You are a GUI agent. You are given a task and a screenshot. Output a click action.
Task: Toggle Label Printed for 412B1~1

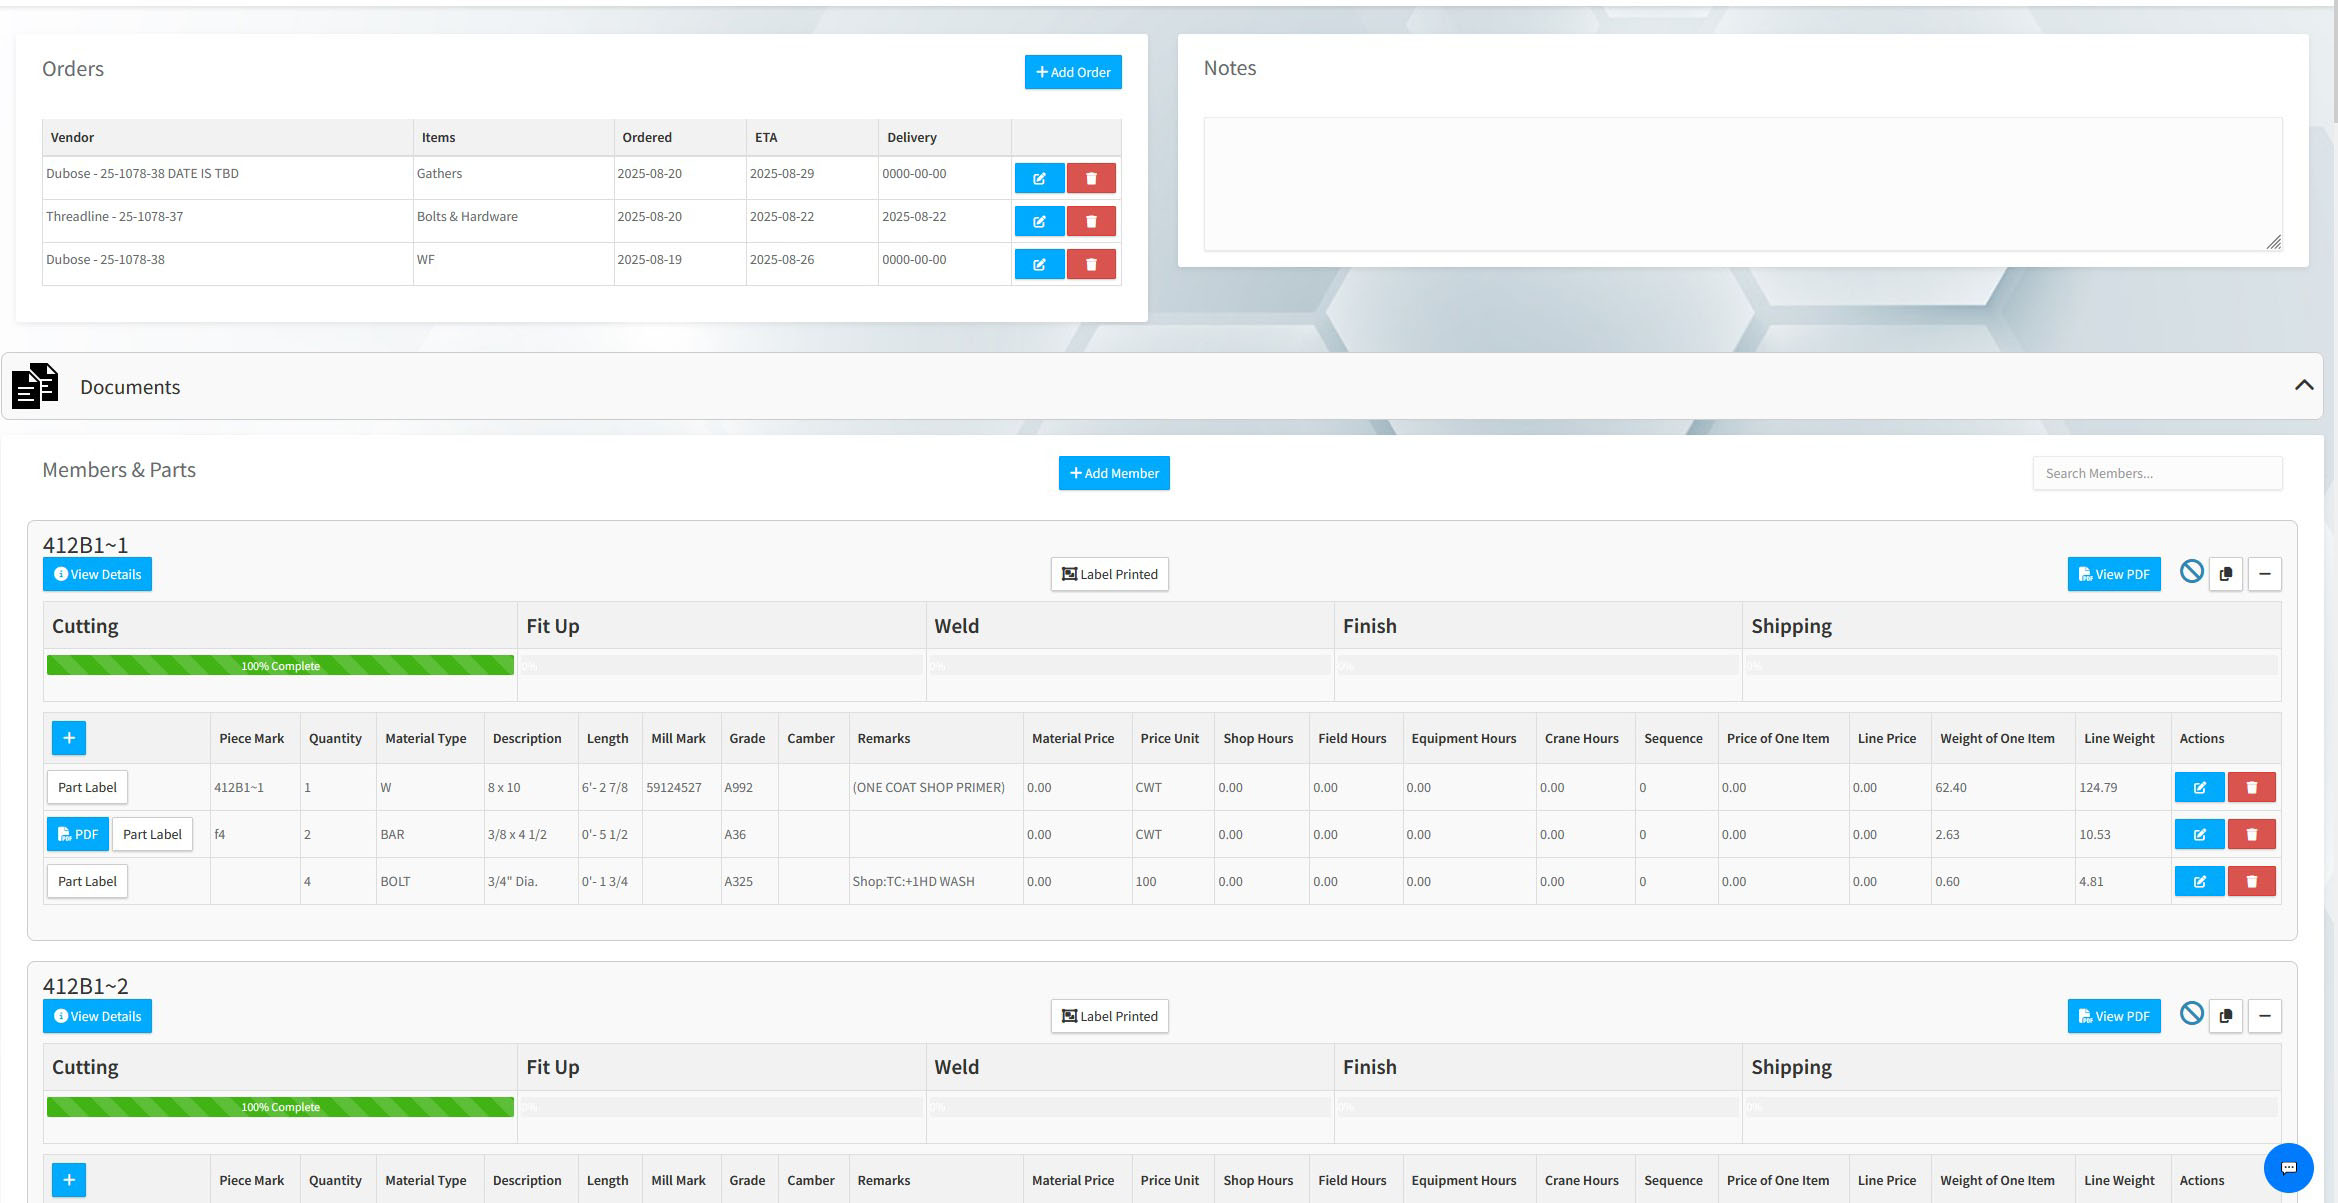point(1109,574)
